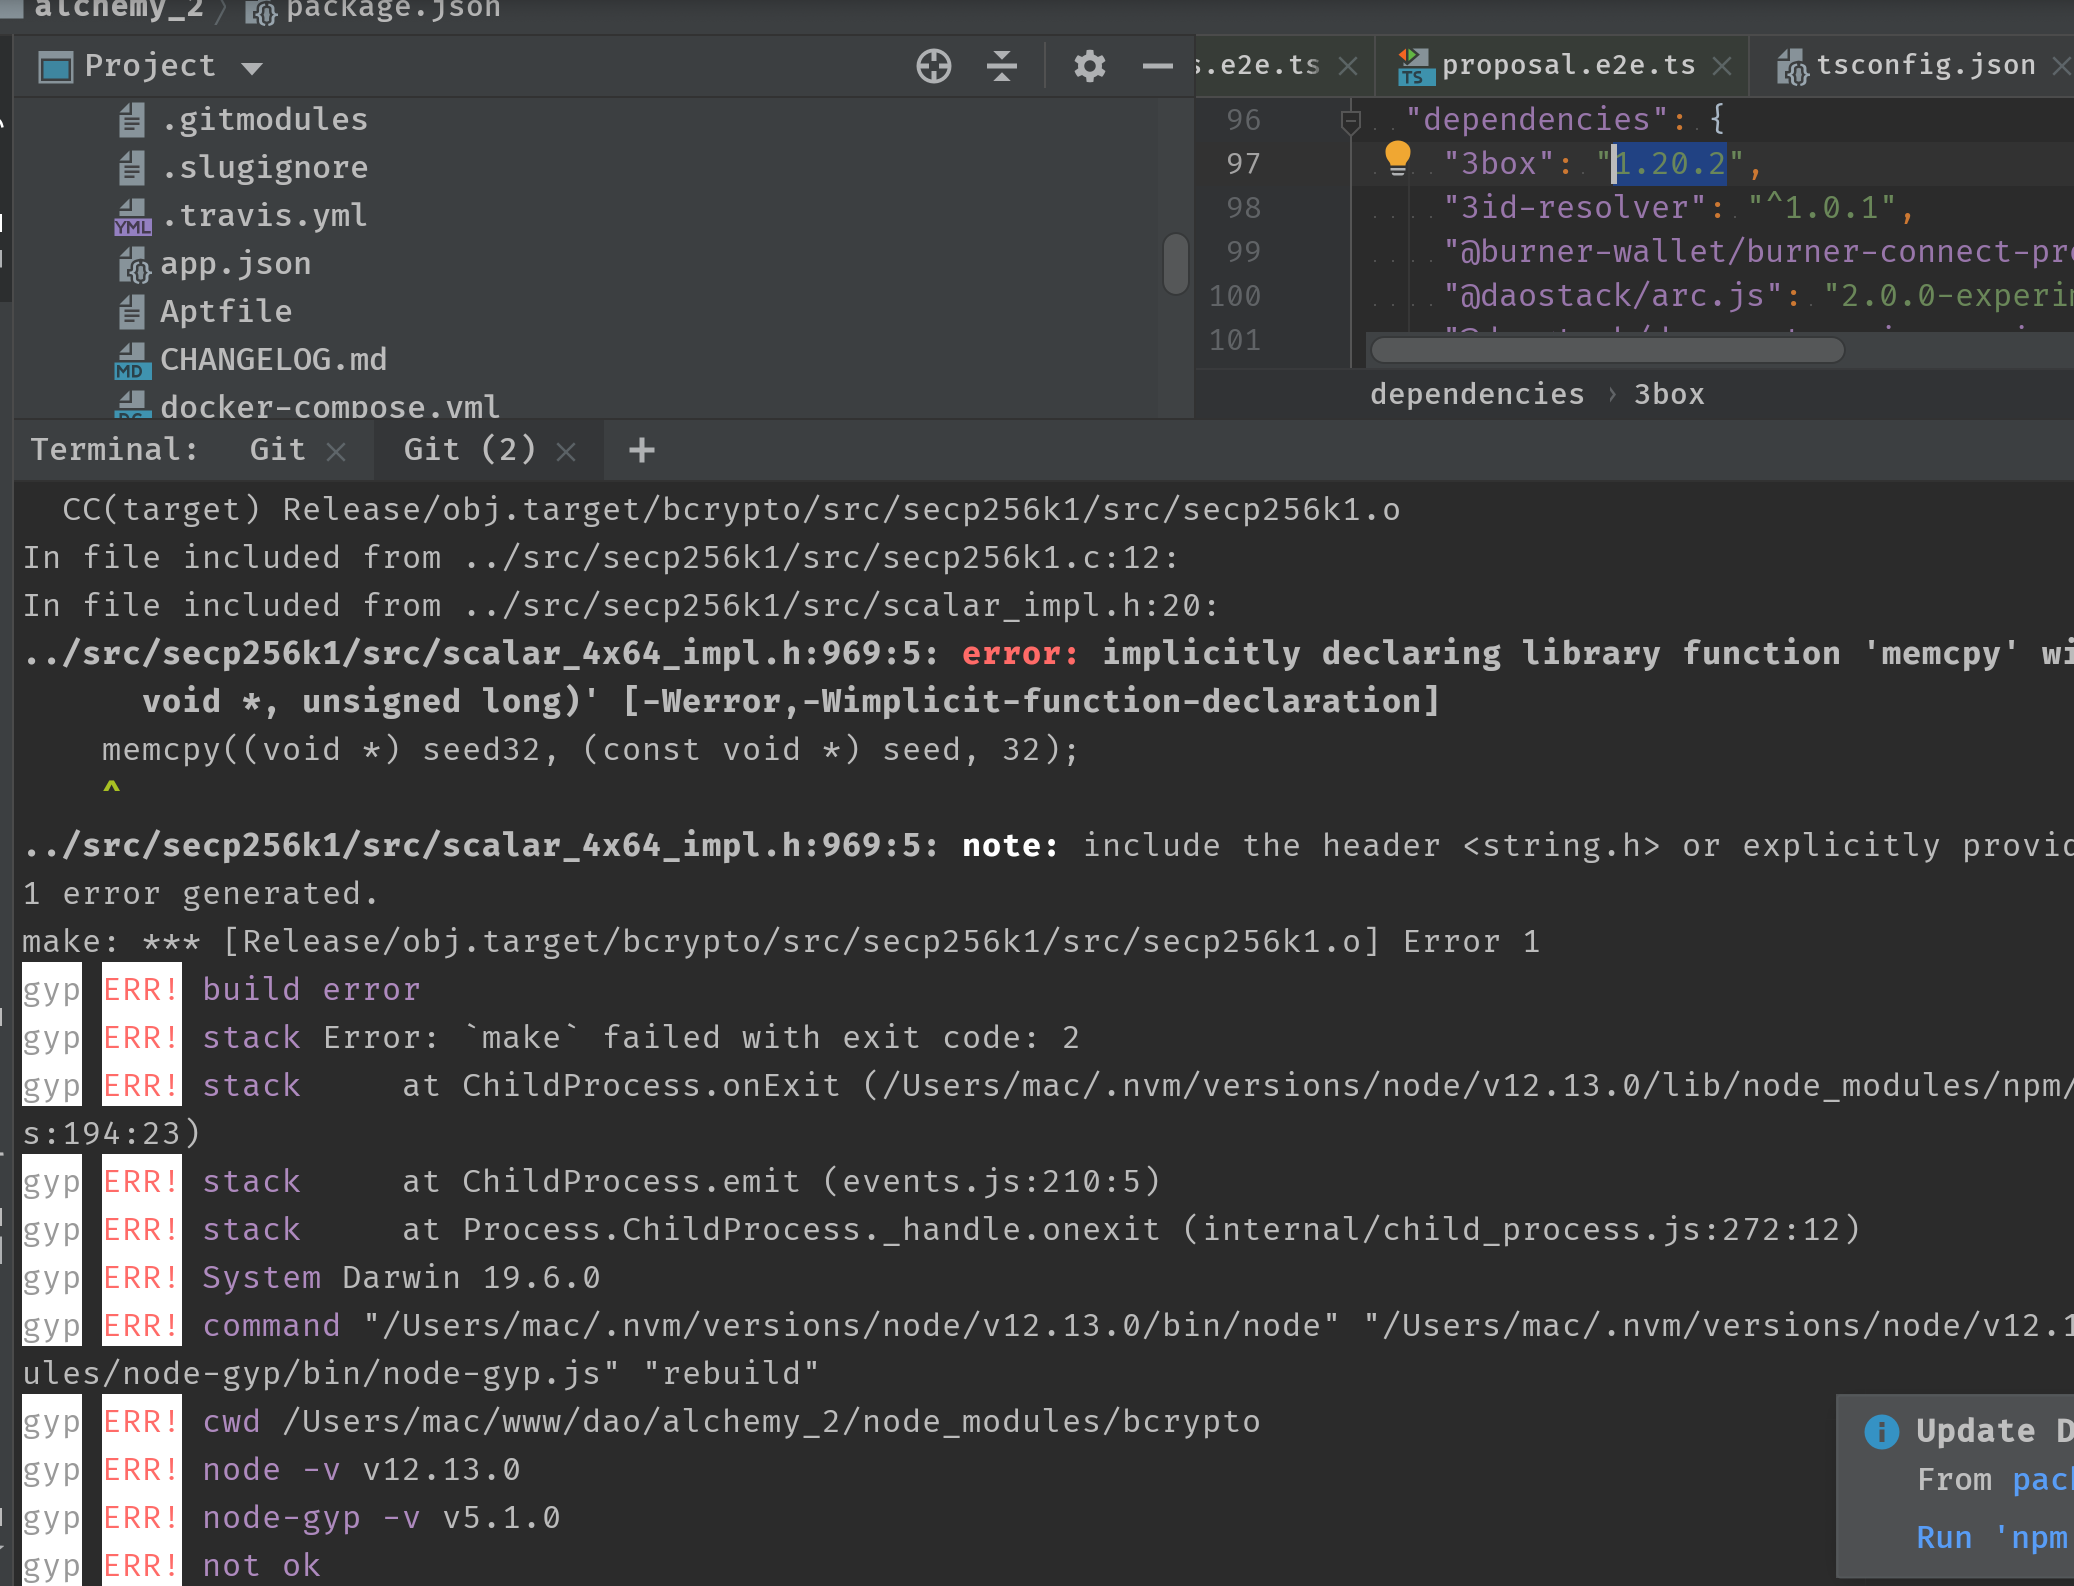Collapse the dependencies block fold marker

pos(1350,122)
